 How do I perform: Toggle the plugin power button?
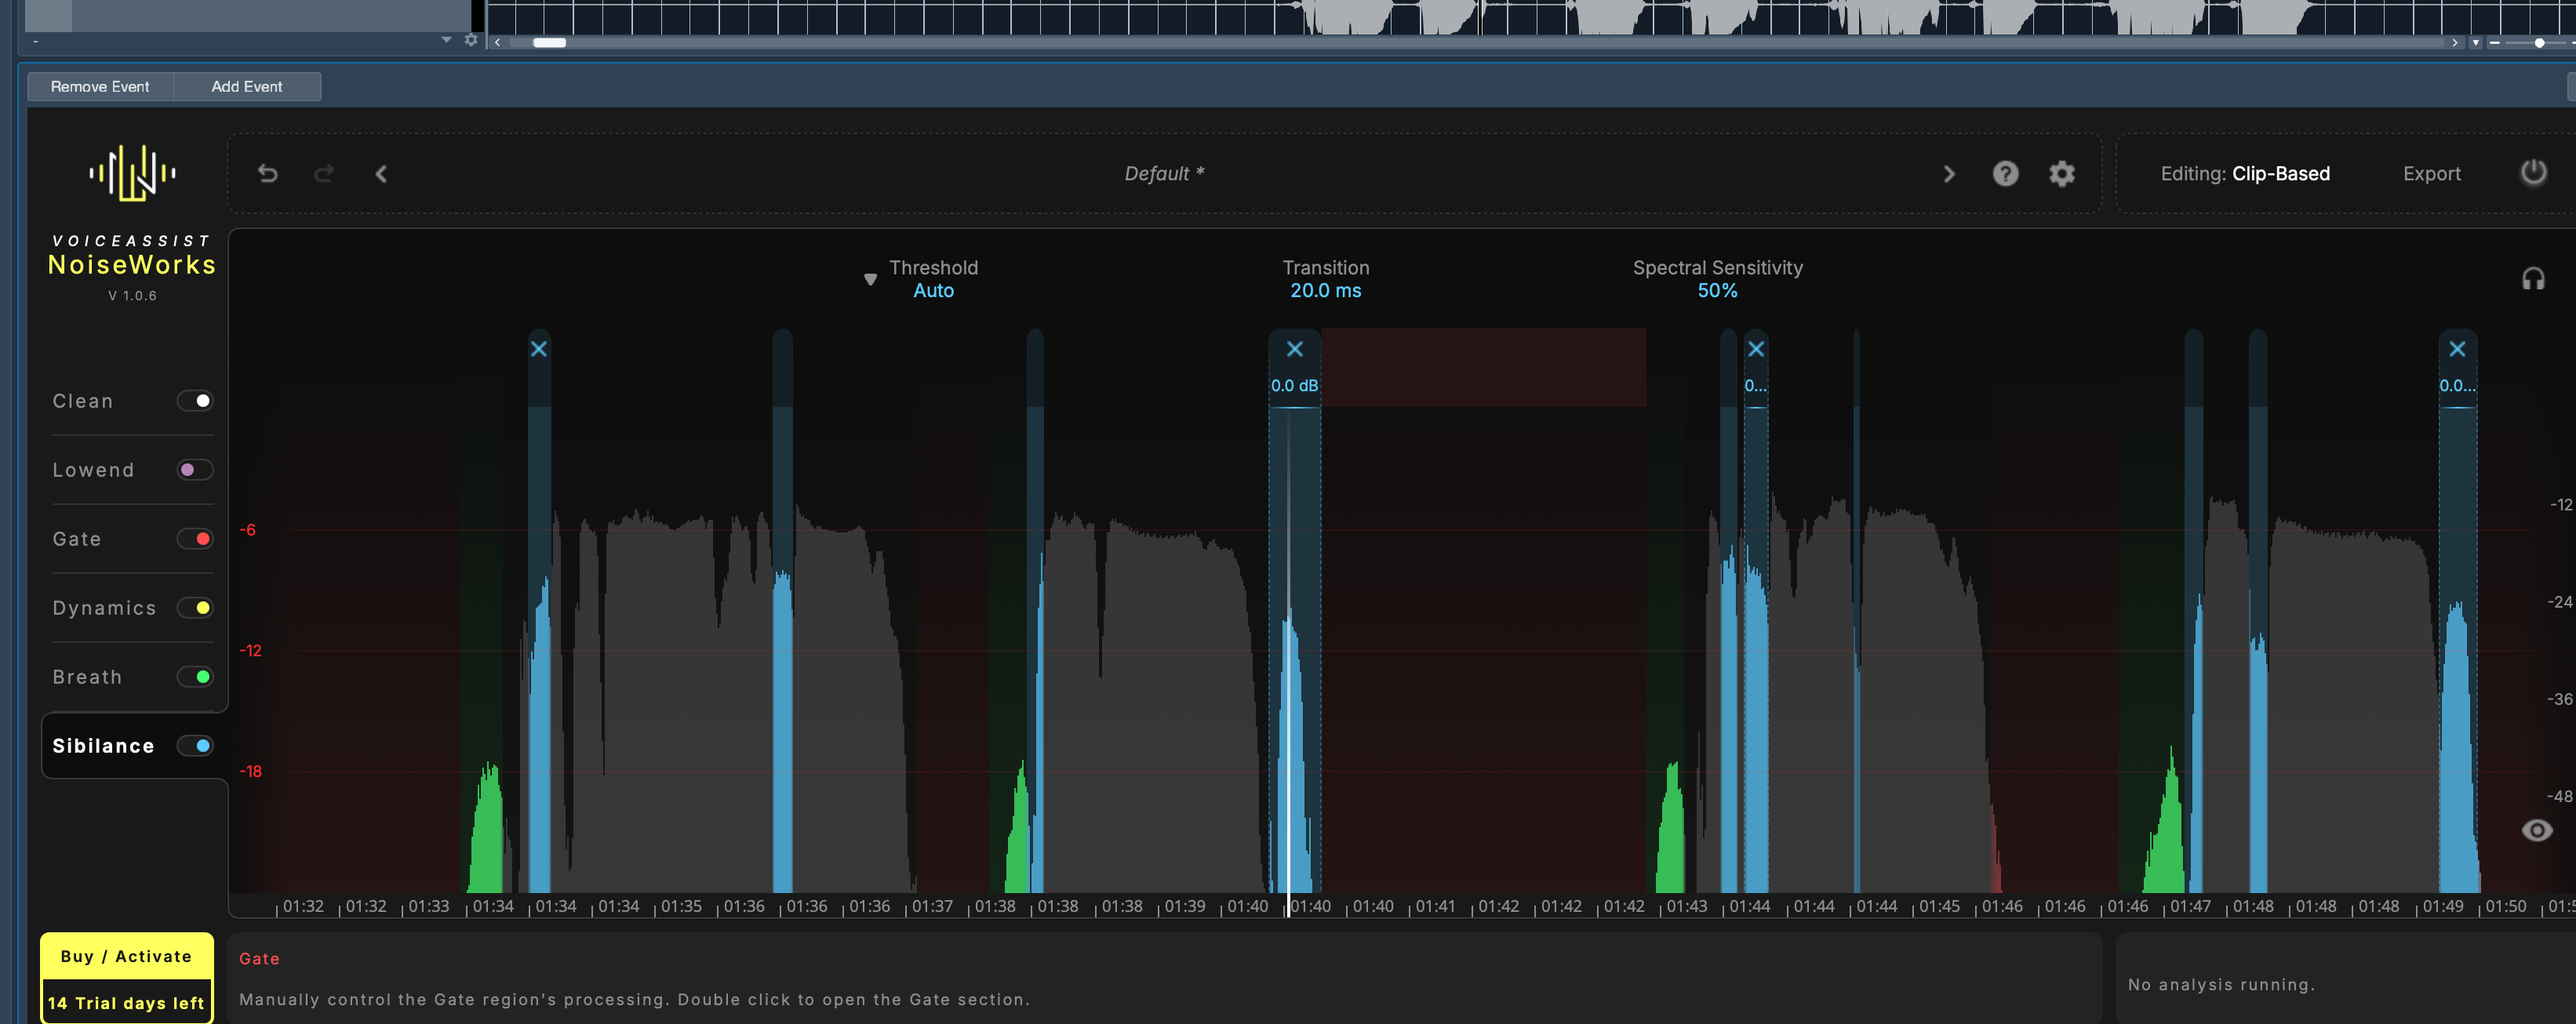point(2532,172)
